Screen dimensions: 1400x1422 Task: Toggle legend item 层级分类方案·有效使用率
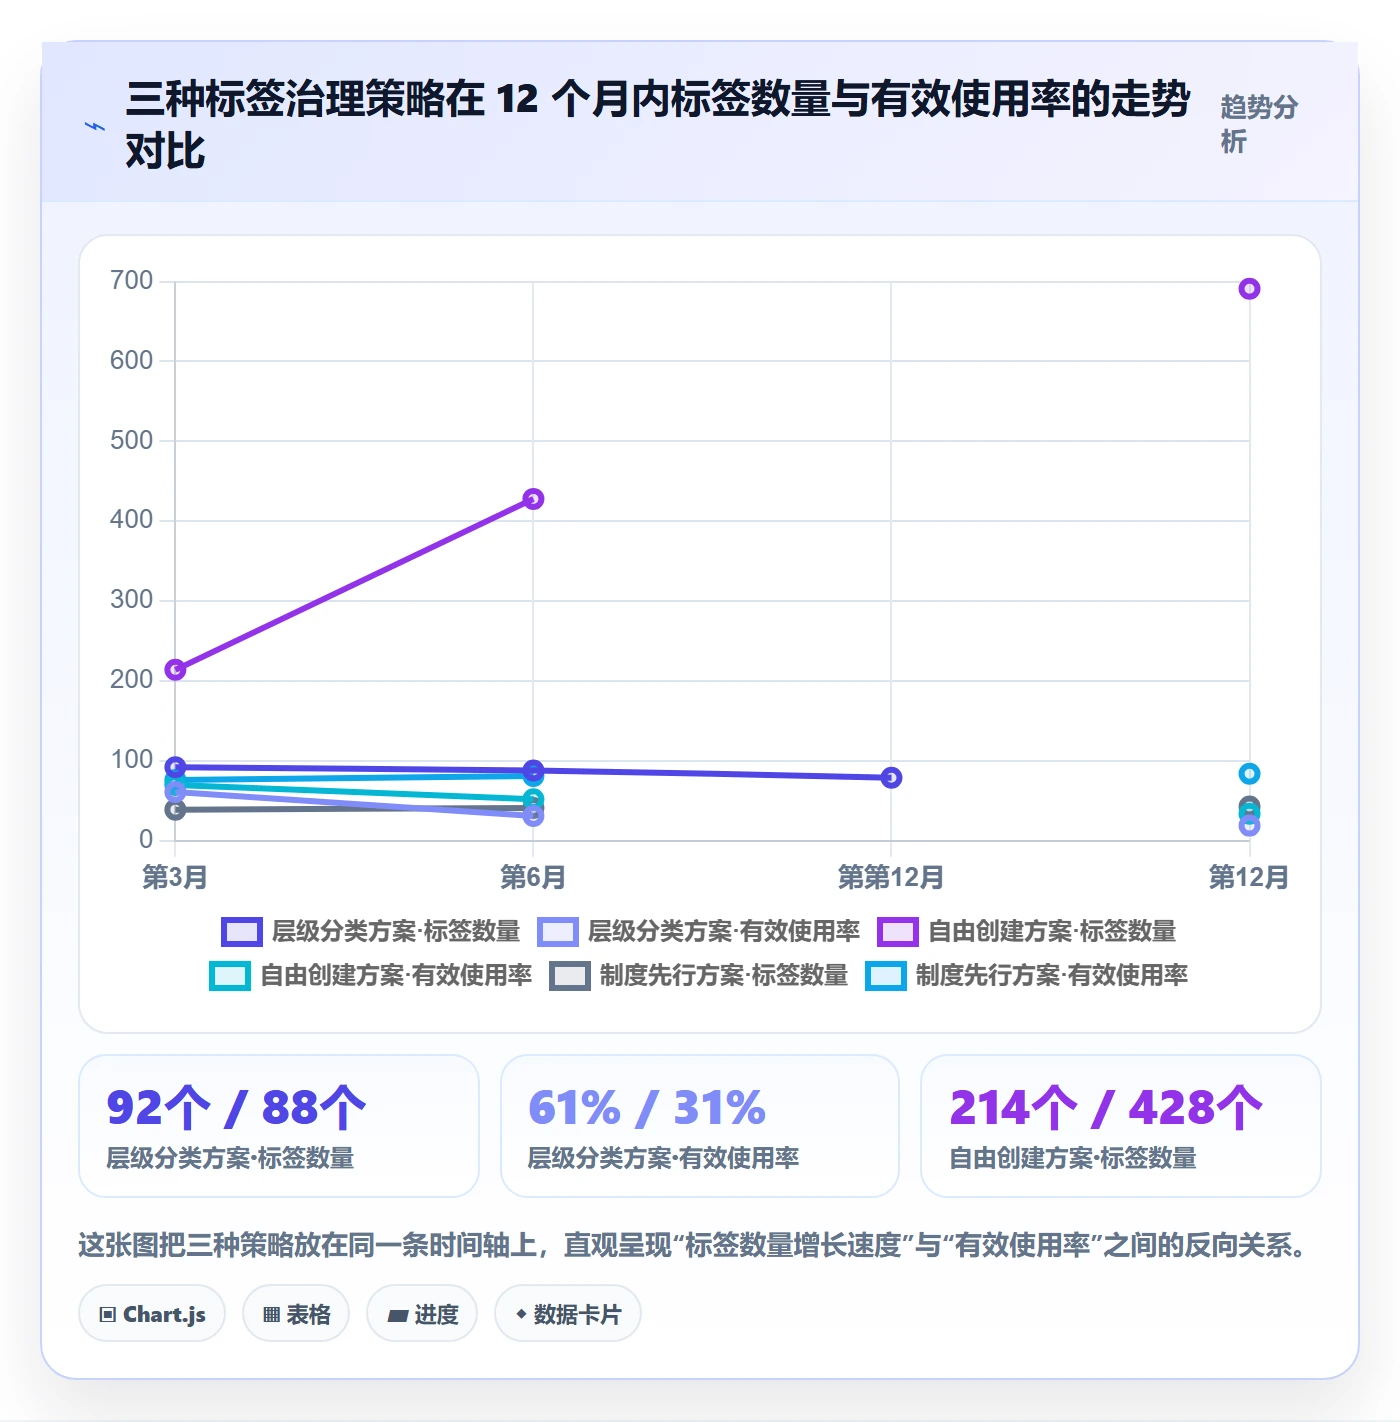click(698, 932)
